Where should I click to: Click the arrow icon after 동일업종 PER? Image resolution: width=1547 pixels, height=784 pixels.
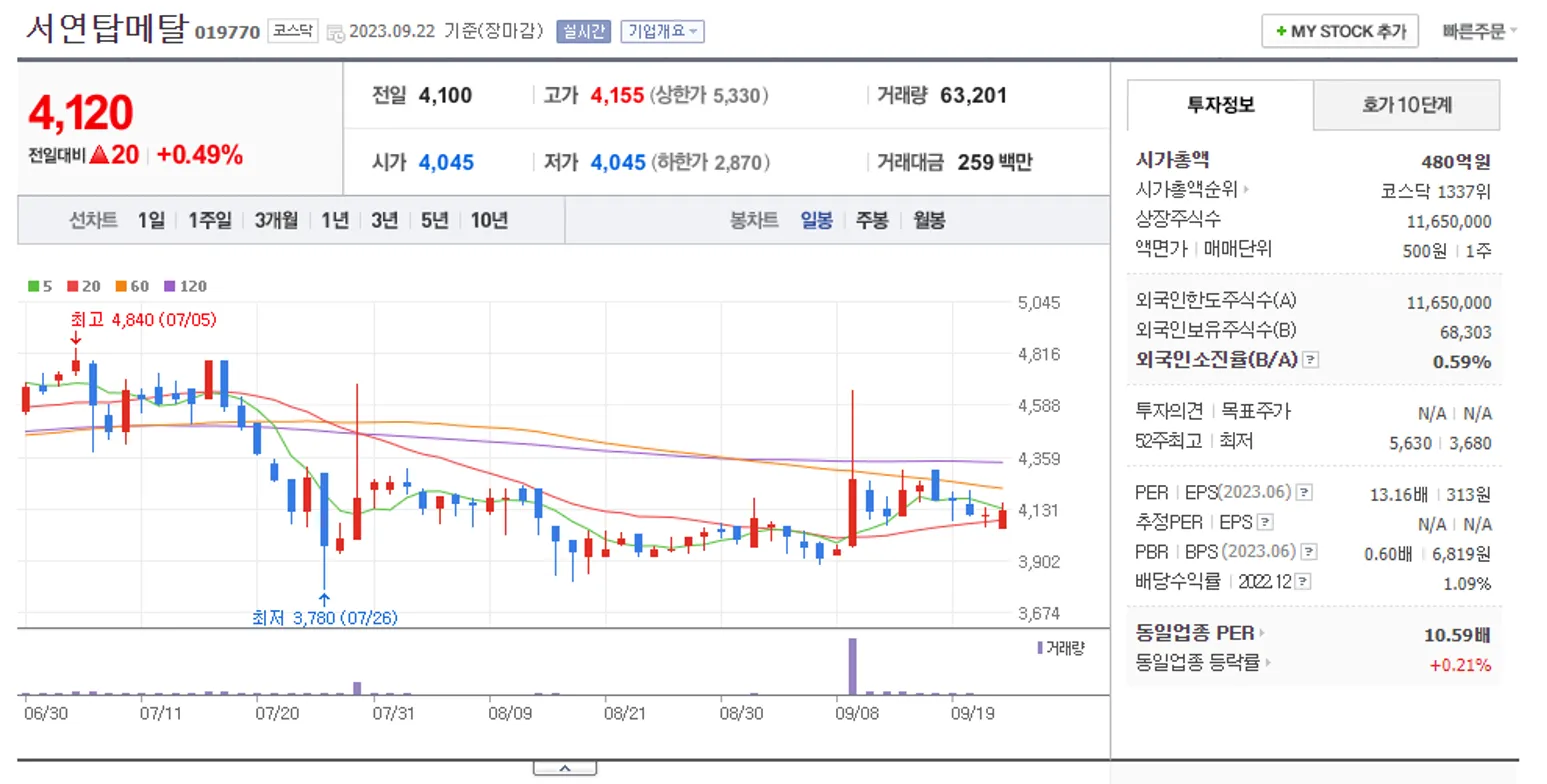pos(1262,633)
